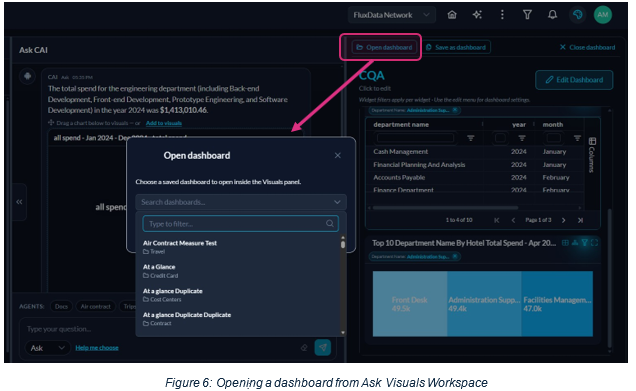This screenshot has width=636, height=391.
Task: Go to previous table page
Action: tap(514, 220)
